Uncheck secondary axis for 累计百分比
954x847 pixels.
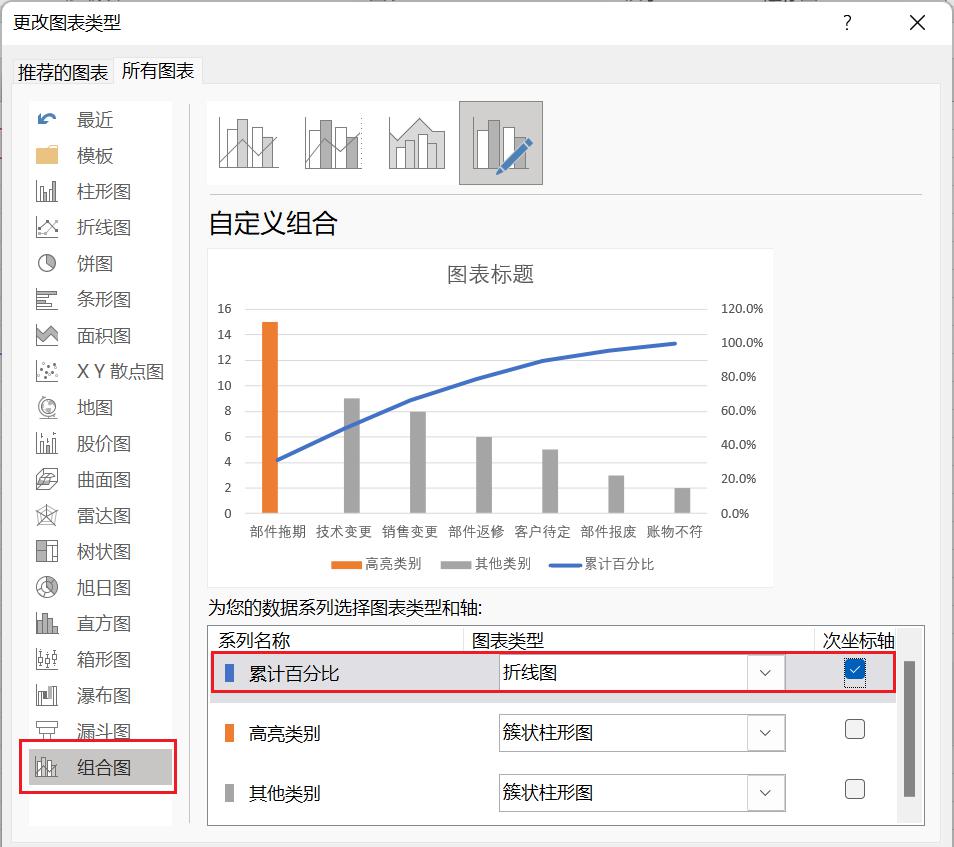pyautogui.click(x=855, y=669)
